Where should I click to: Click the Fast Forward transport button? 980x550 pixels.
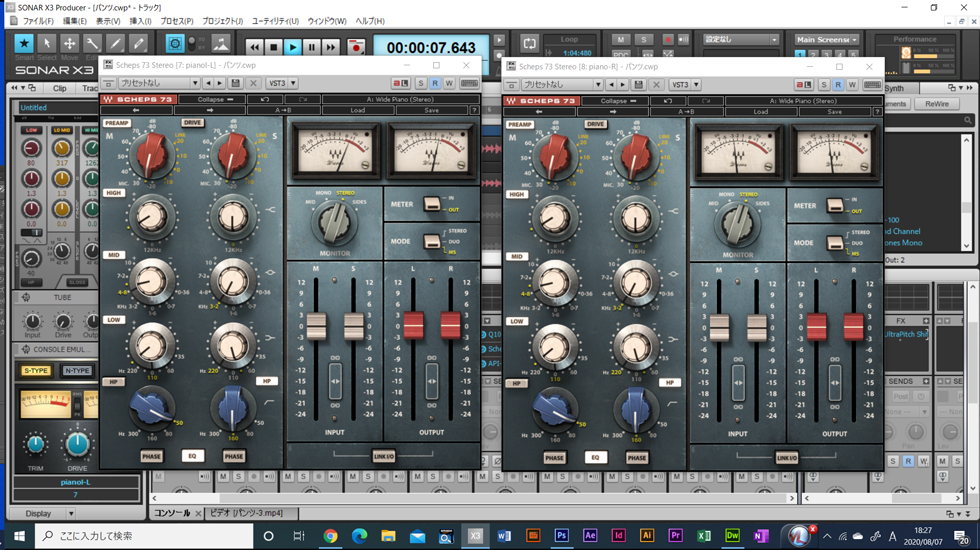331,47
